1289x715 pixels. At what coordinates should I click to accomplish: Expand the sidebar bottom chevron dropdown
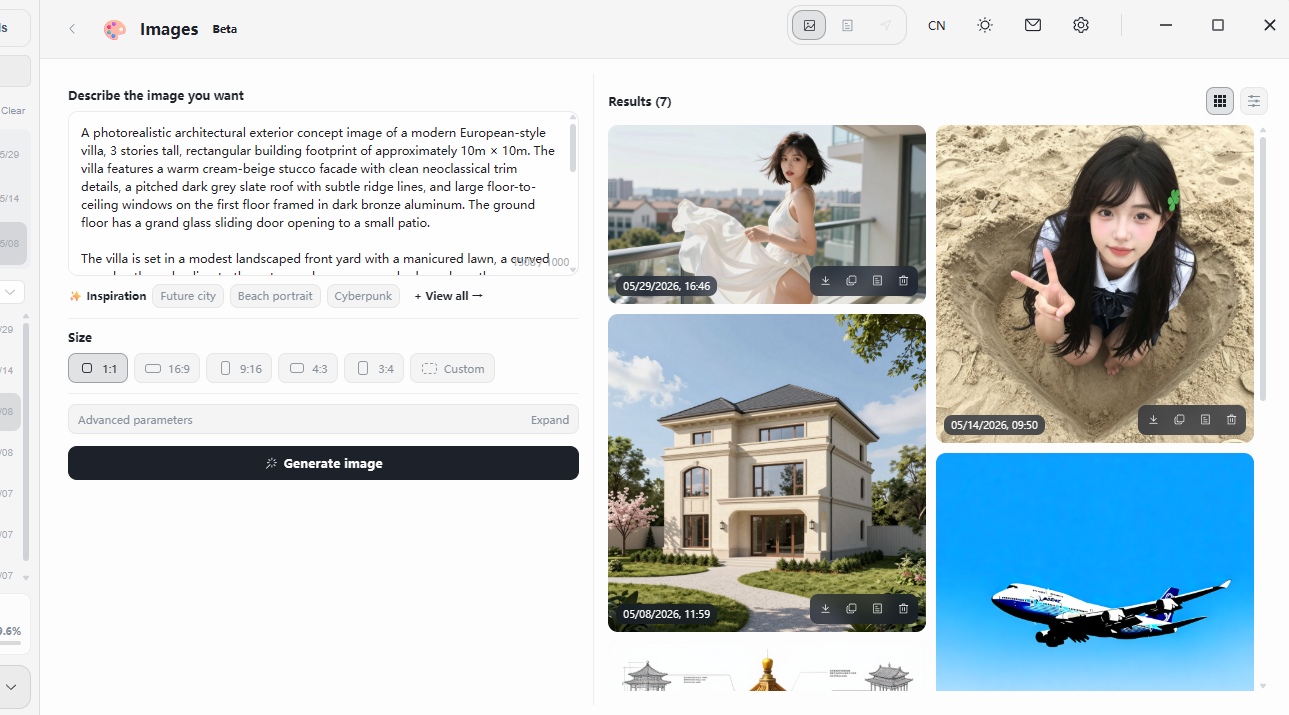click(12, 687)
